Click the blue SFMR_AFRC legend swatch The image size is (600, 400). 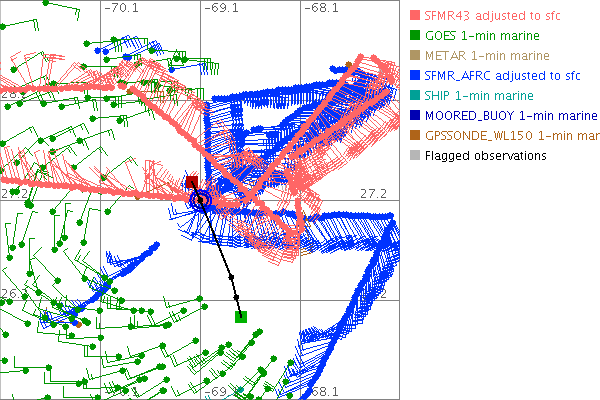coord(414,75)
